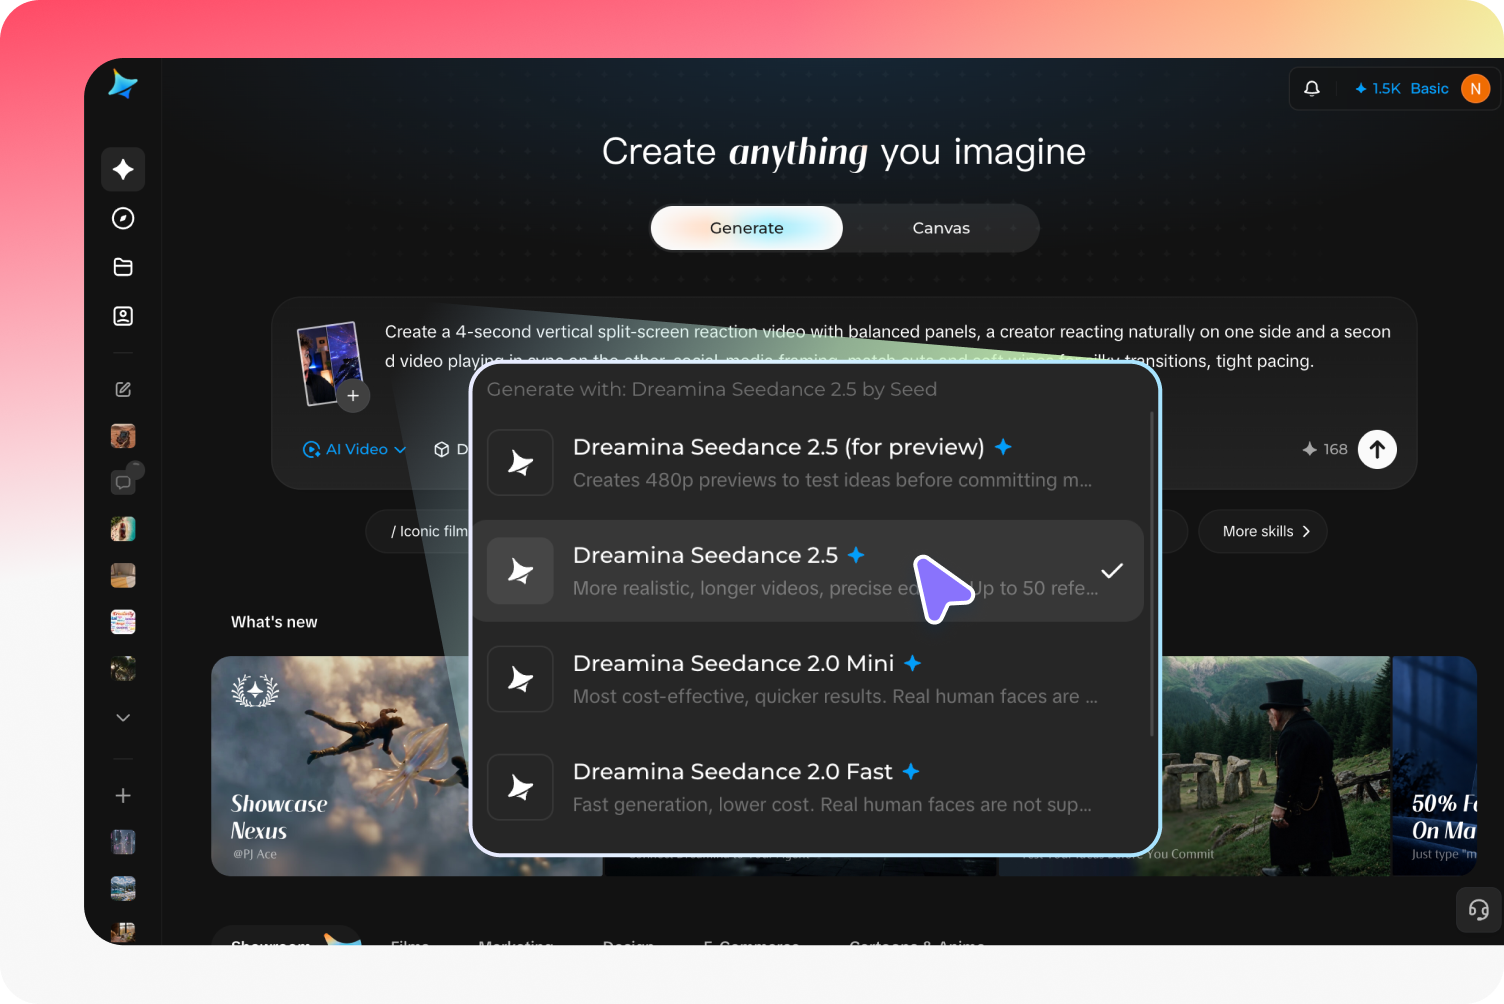
Task: Click the prompt text field
Action: tap(887, 346)
